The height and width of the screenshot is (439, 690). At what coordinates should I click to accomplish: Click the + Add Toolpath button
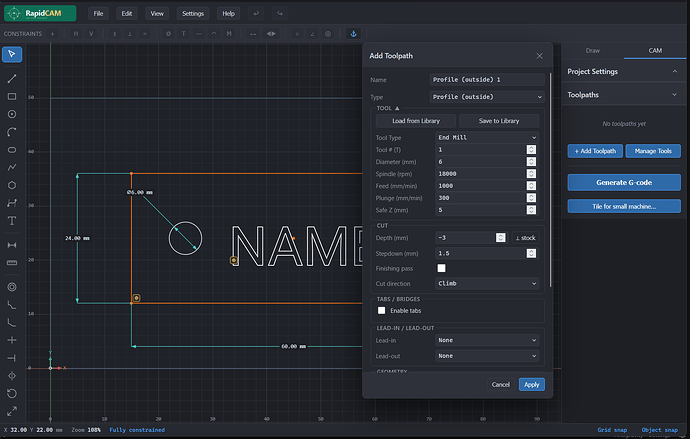(595, 151)
